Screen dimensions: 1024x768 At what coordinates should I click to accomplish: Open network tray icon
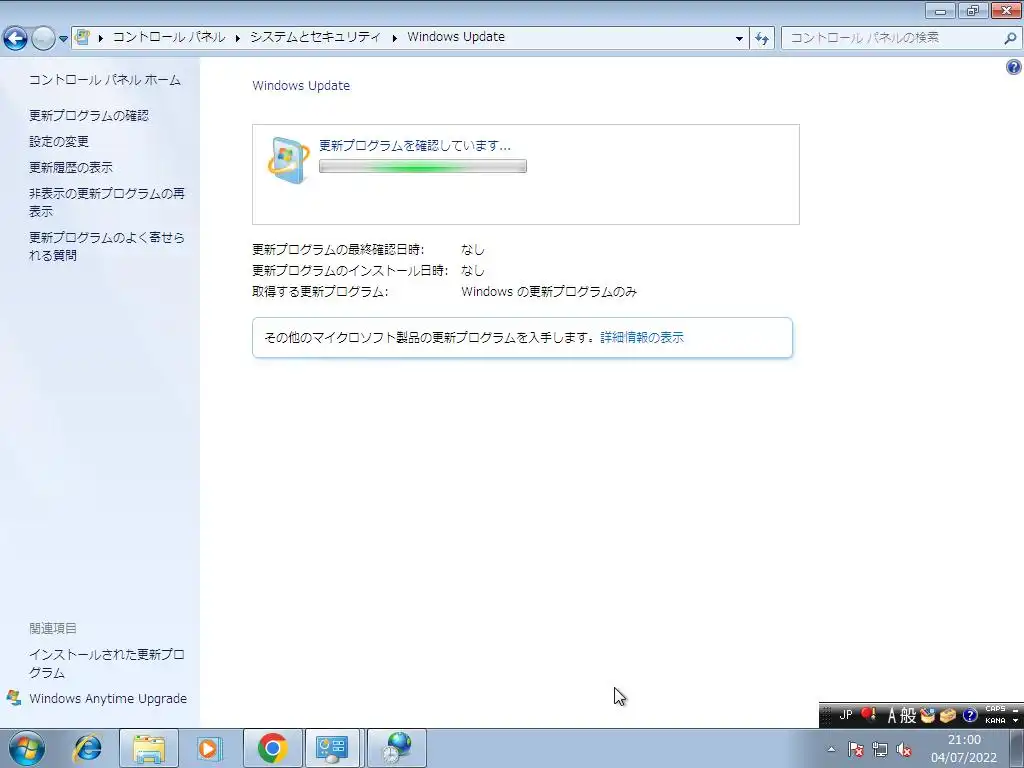(x=880, y=749)
